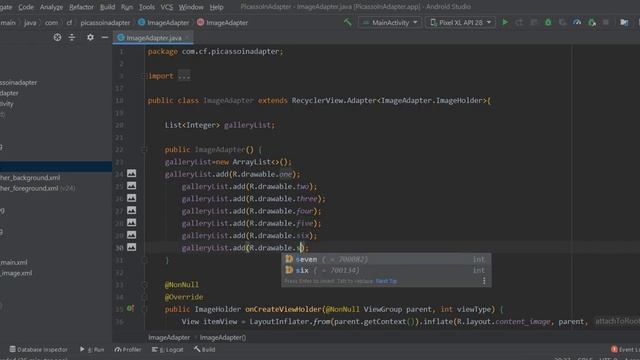This screenshot has height=360, width=640.
Task: Open the Profiler tool window
Action: tap(128, 349)
